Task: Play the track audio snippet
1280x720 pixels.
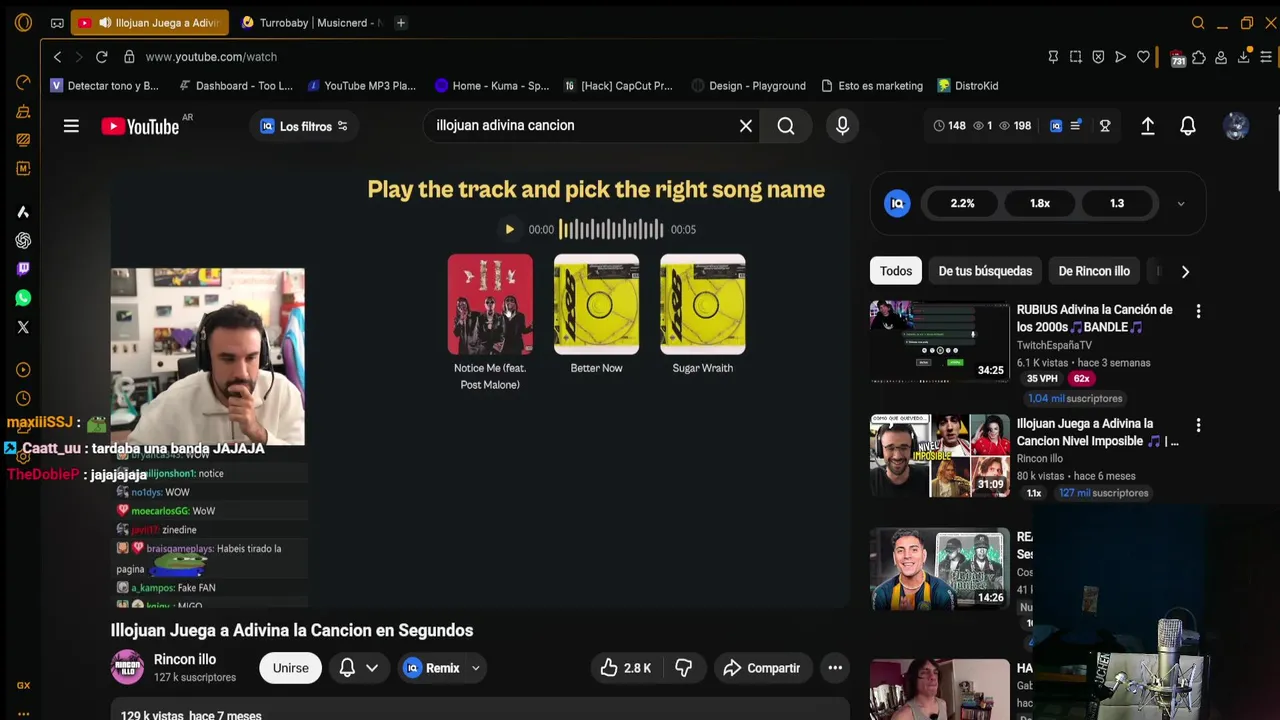Action: [509, 229]
